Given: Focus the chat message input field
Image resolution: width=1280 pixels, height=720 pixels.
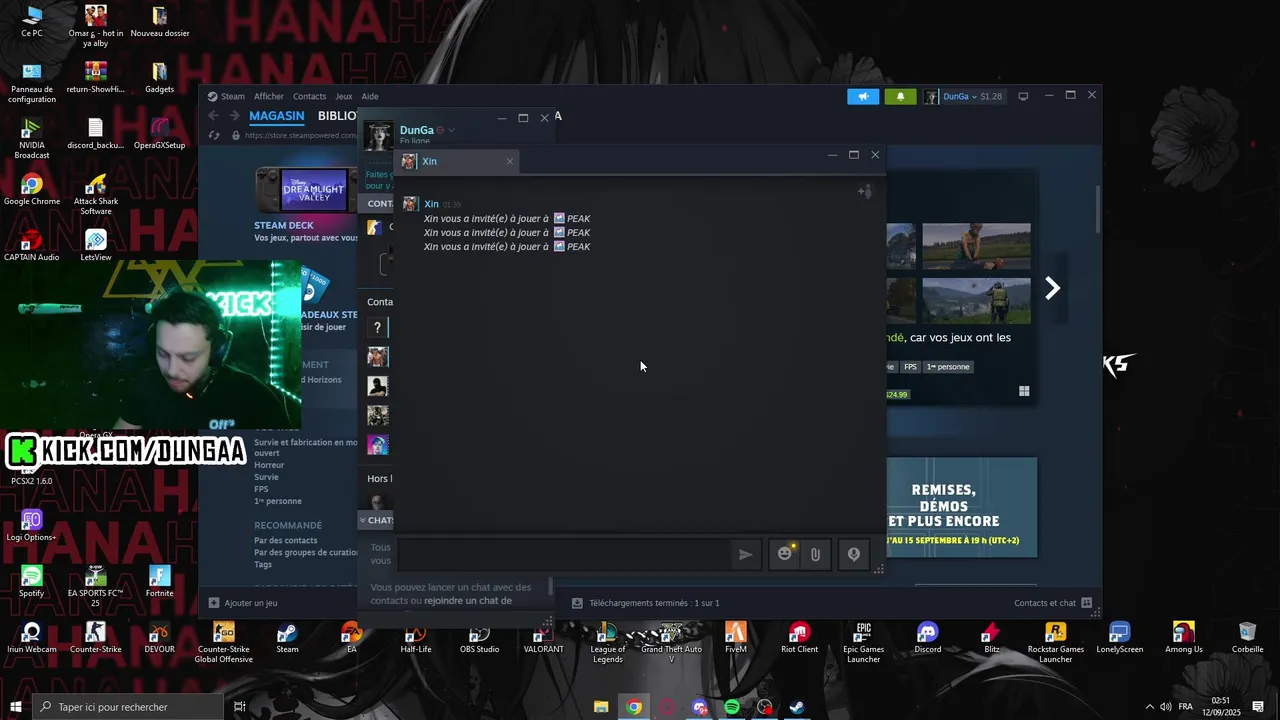Looking at the screenshot, I should (565, 554).
